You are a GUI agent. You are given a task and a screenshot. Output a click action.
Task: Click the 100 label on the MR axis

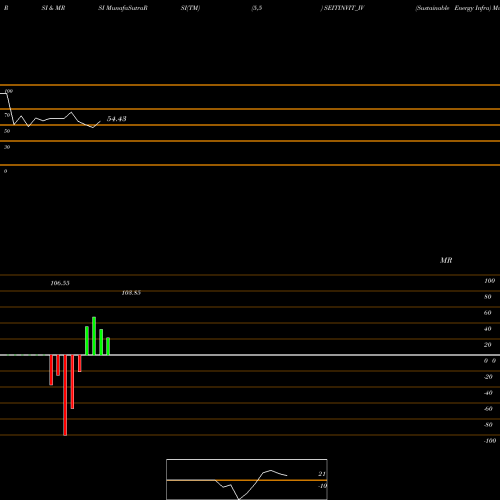coord(489,281)
